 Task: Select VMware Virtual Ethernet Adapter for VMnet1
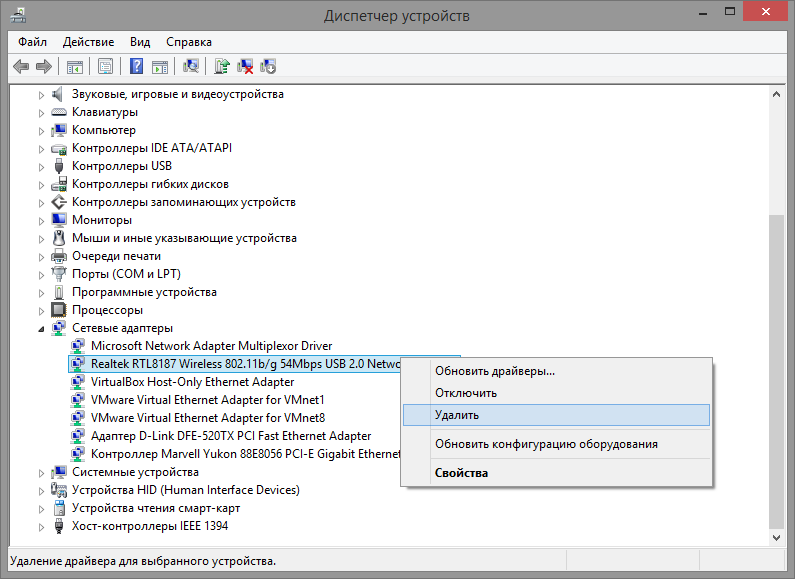pyautogui.click(x=207, y=400)
